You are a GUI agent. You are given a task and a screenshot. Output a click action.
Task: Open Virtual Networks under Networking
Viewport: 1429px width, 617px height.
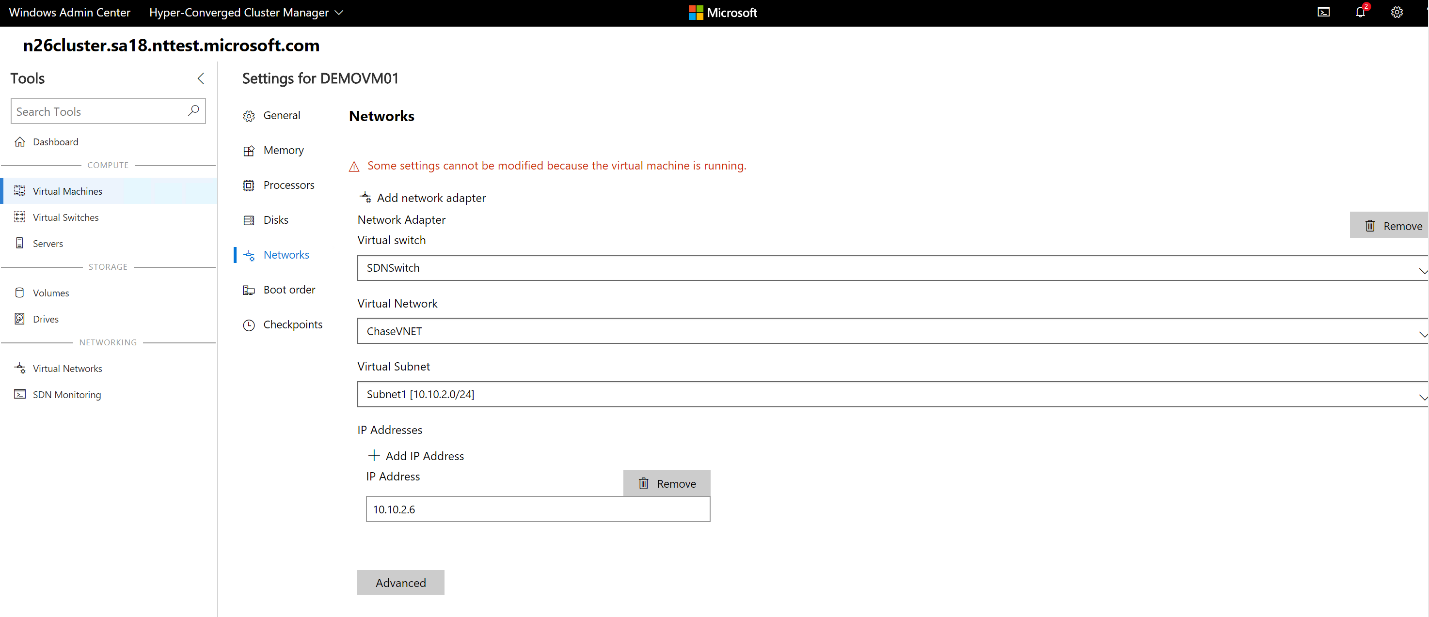click(71, 368)
